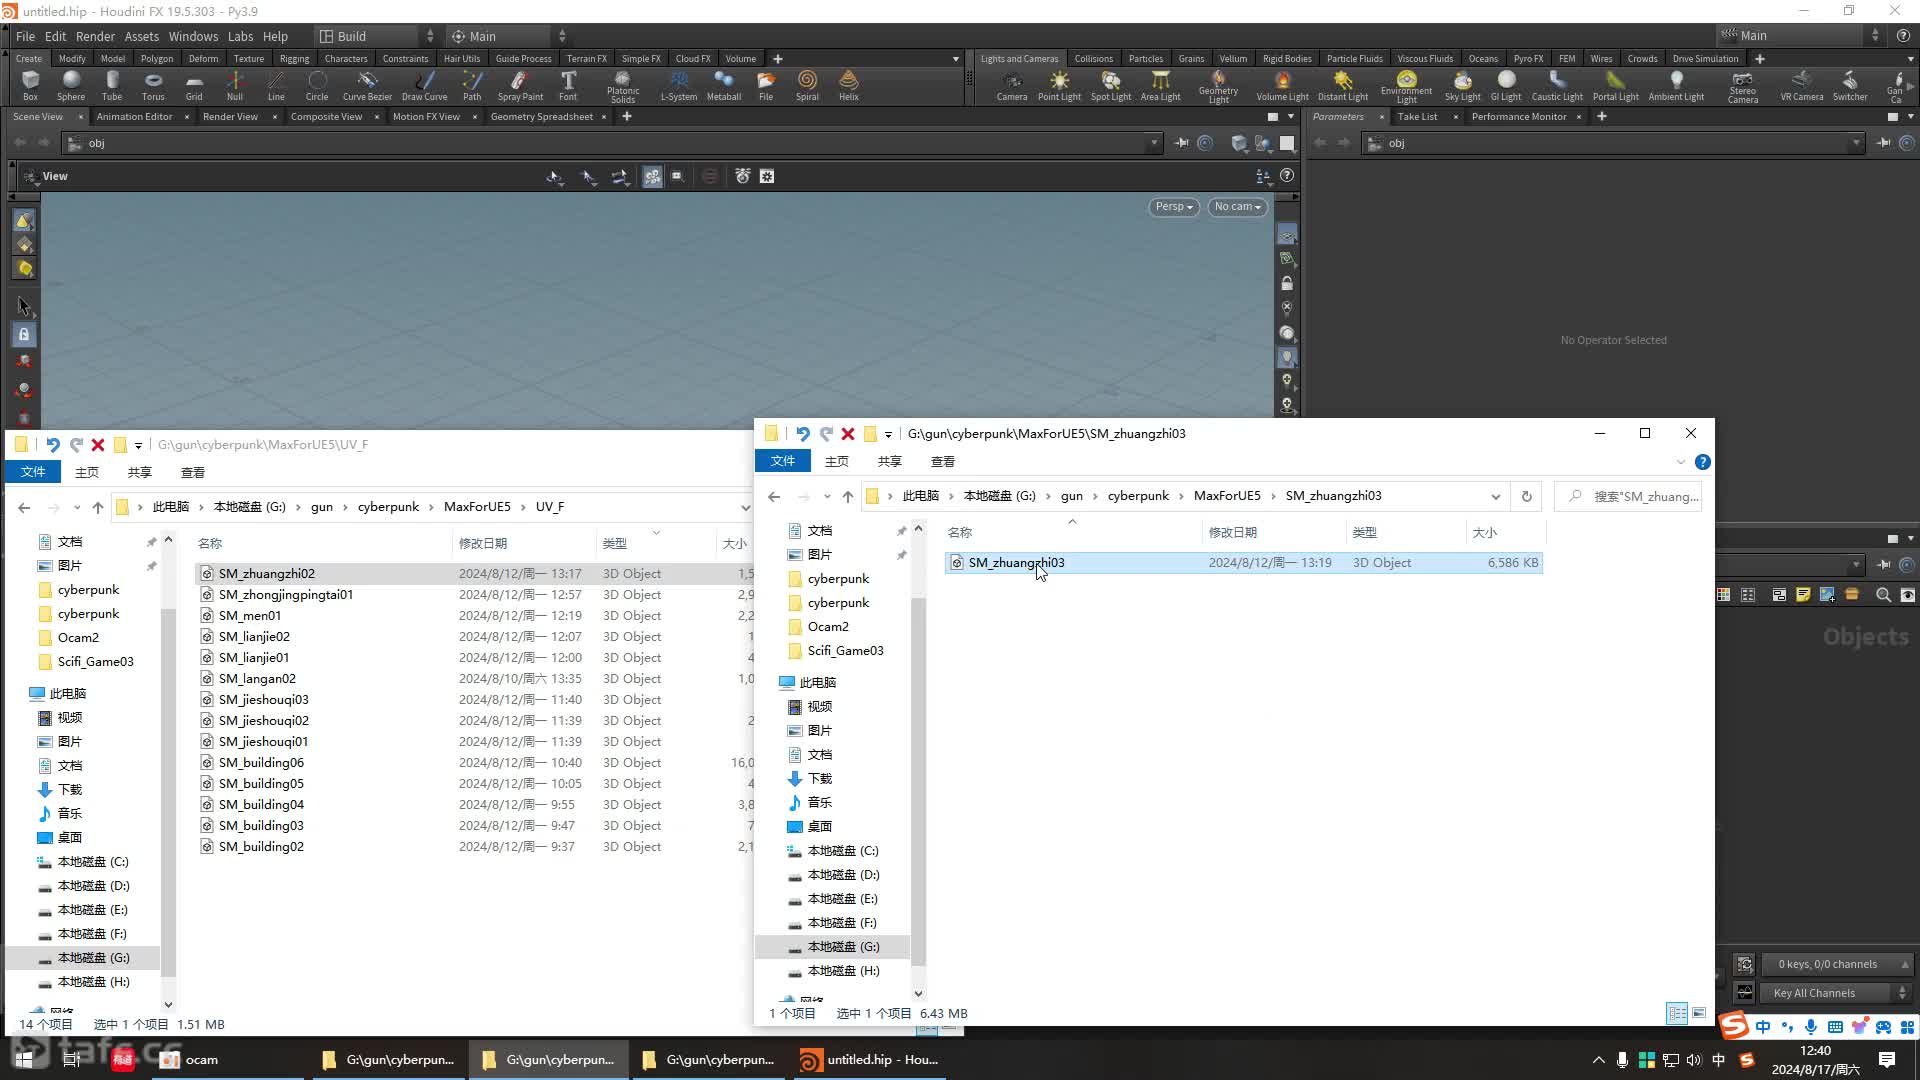Create a Box from the shelf
1920x1080 pixels.
30,86
